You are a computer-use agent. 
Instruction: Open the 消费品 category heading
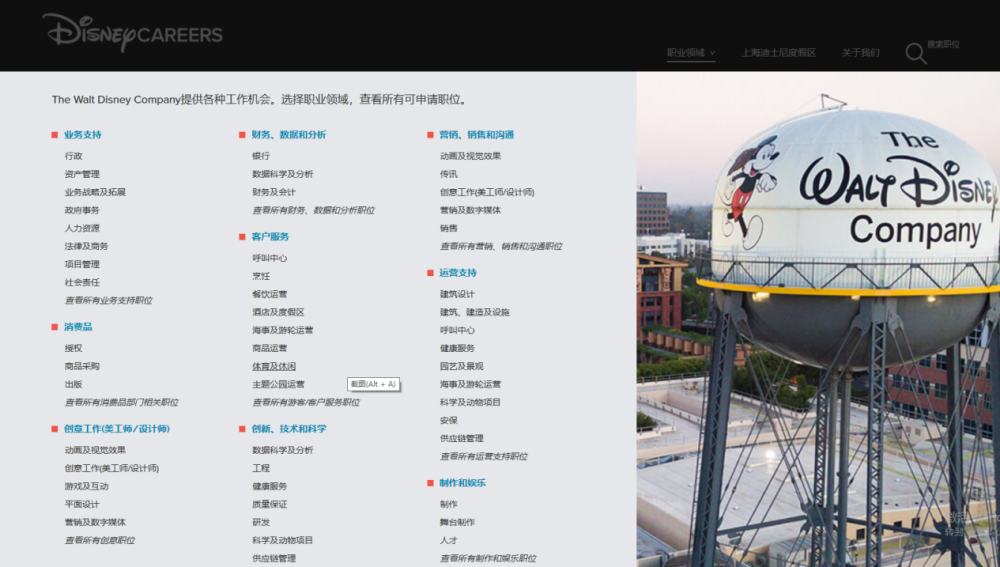point(78,327)
